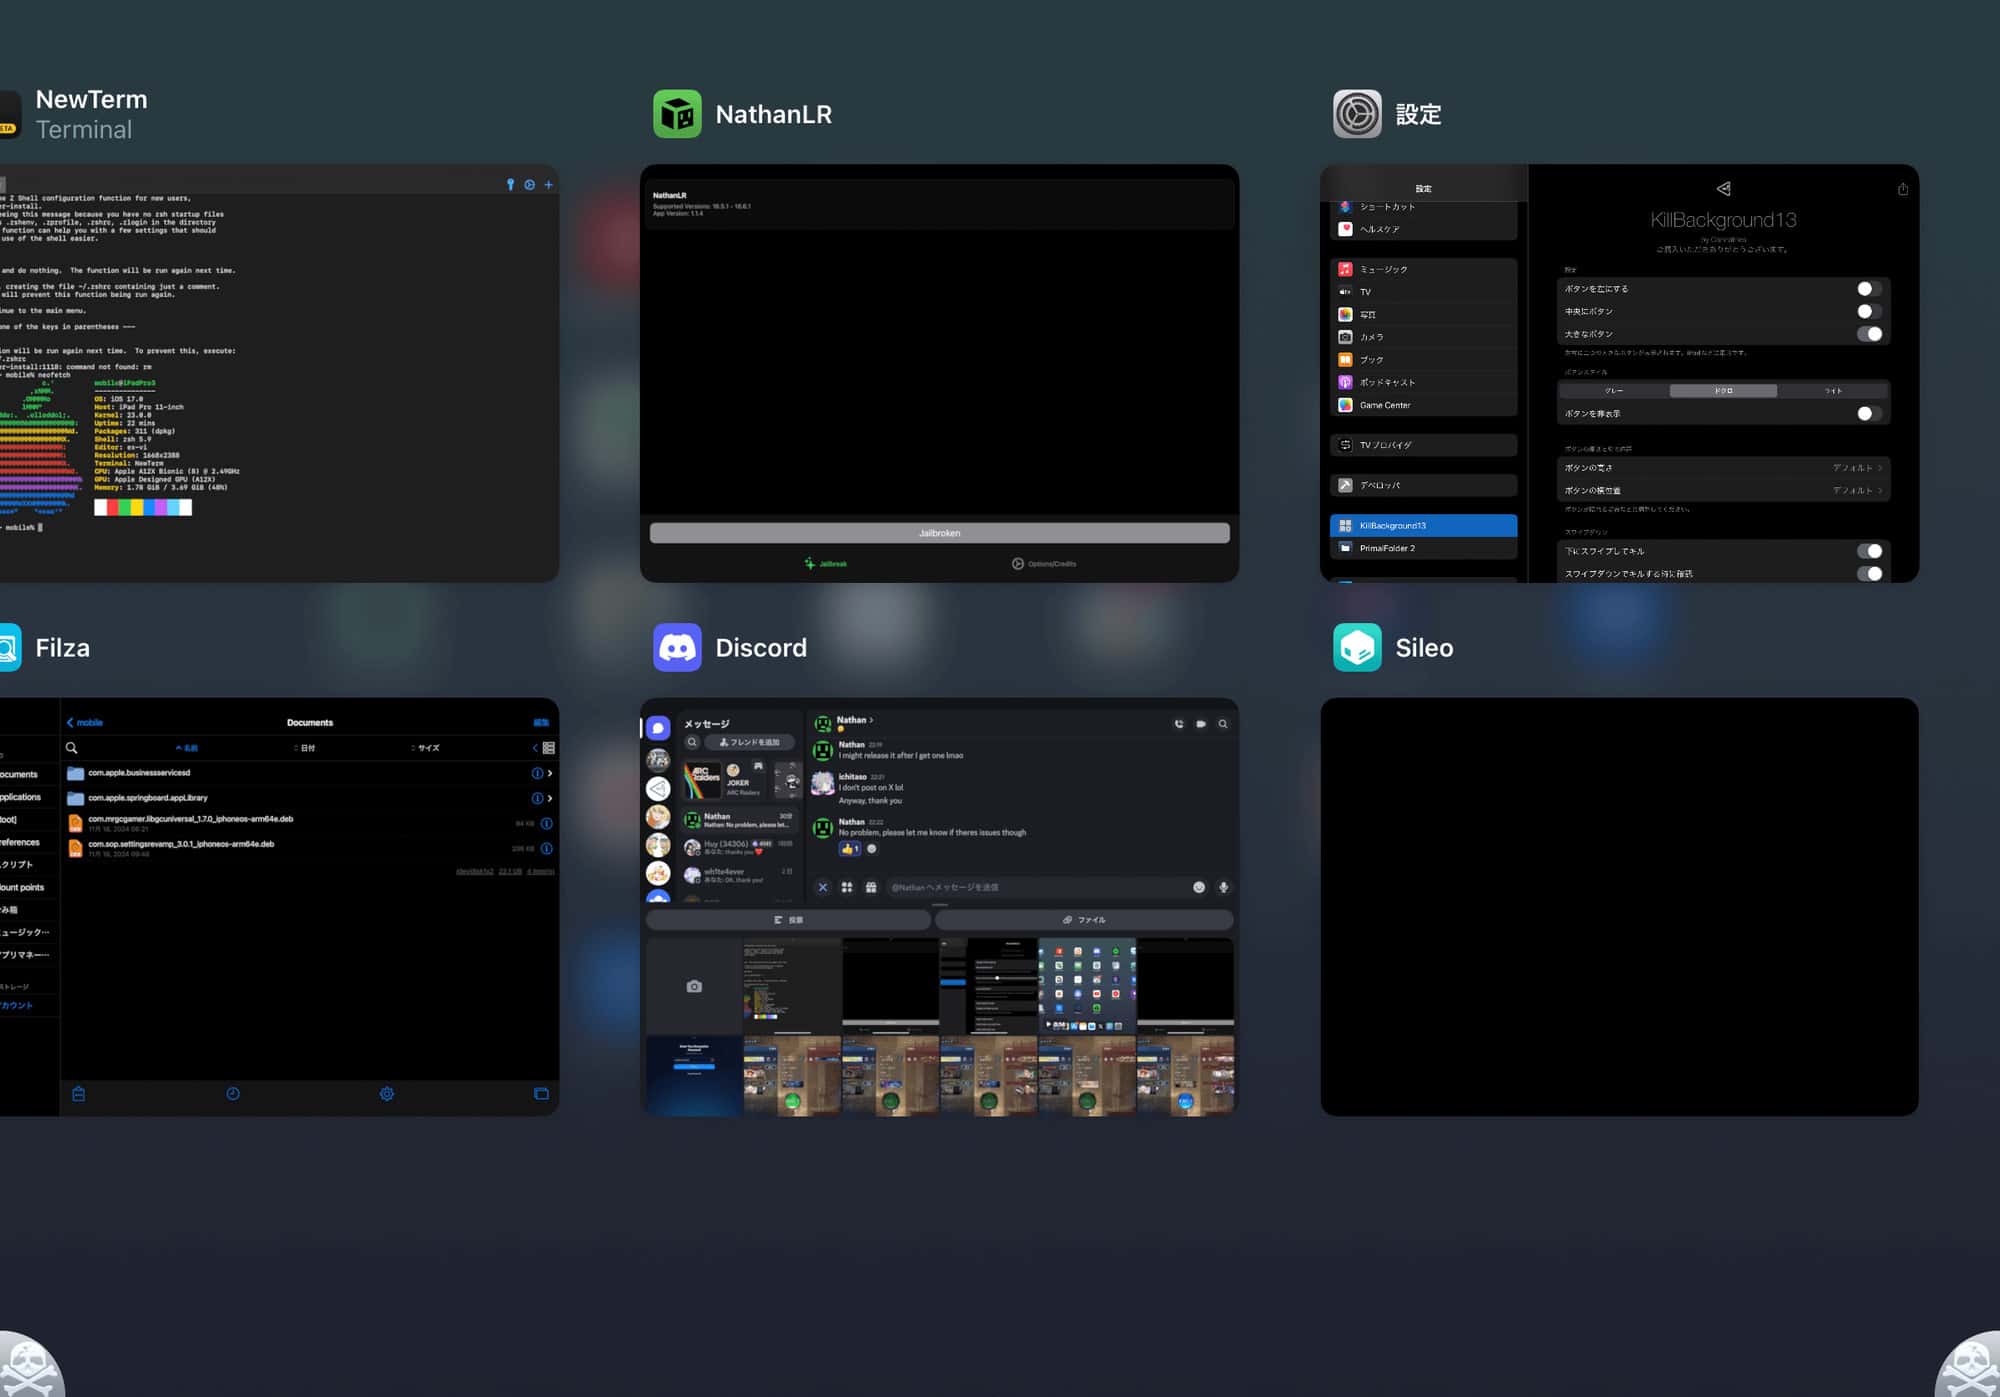Click the camera tile in Discord photo picker
The height and width of the screenshot is (1397, 2000).
point(694,986)
